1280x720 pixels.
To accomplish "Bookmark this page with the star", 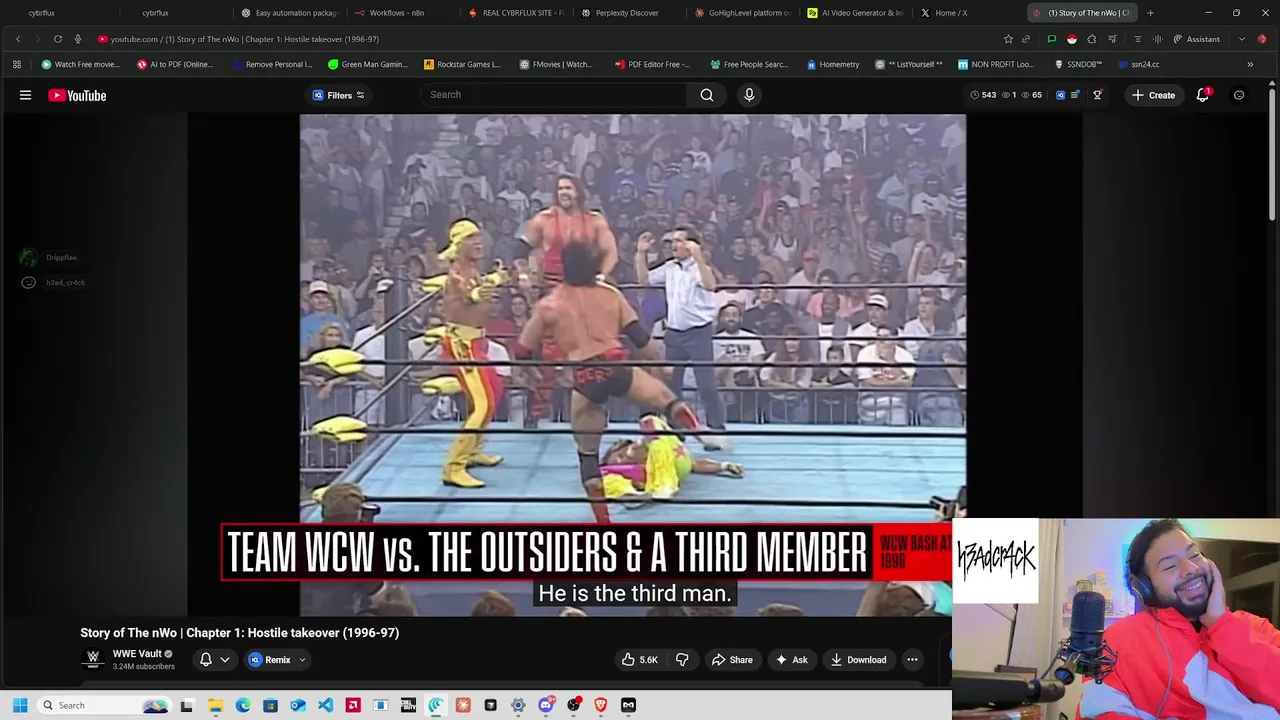I will pos(1008,39).
